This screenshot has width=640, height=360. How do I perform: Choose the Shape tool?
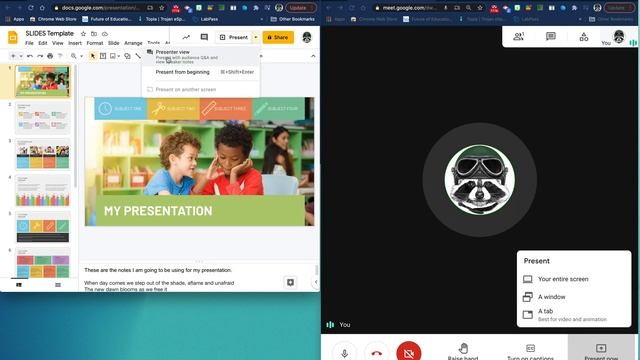[x=127, y=56]
